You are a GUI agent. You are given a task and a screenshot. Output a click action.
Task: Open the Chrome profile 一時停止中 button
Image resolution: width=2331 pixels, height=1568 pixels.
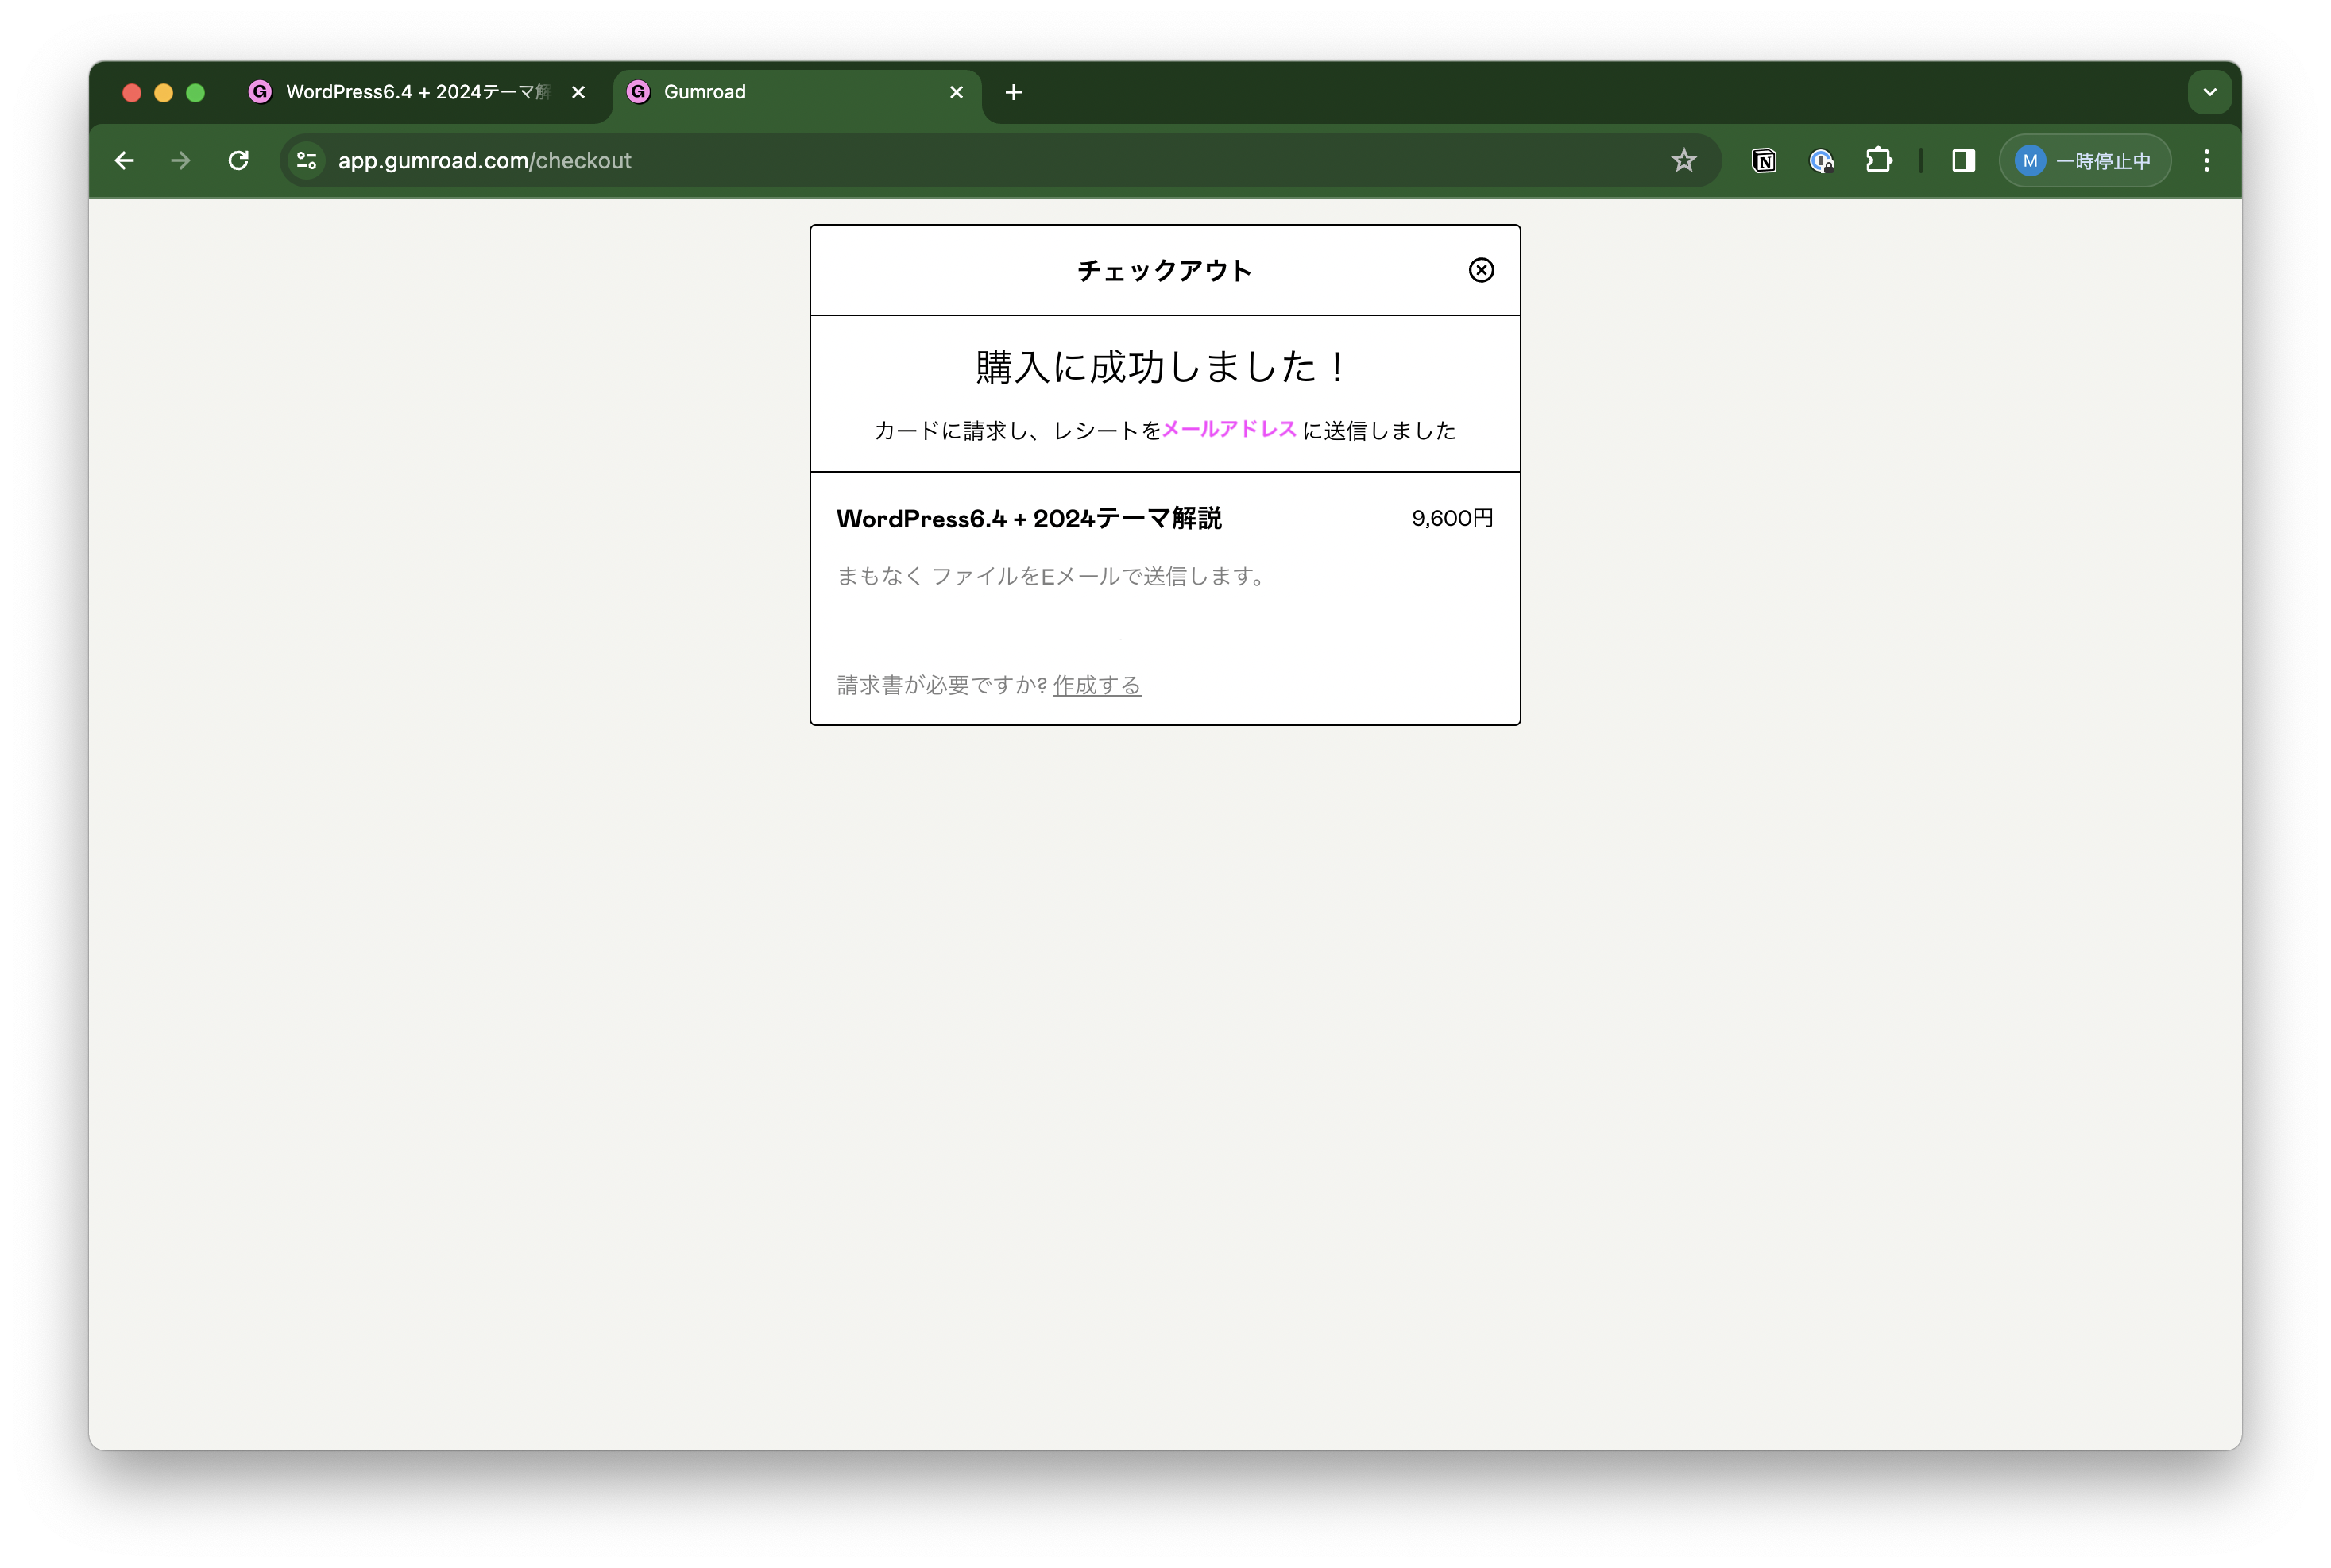tap(2084, 160)
